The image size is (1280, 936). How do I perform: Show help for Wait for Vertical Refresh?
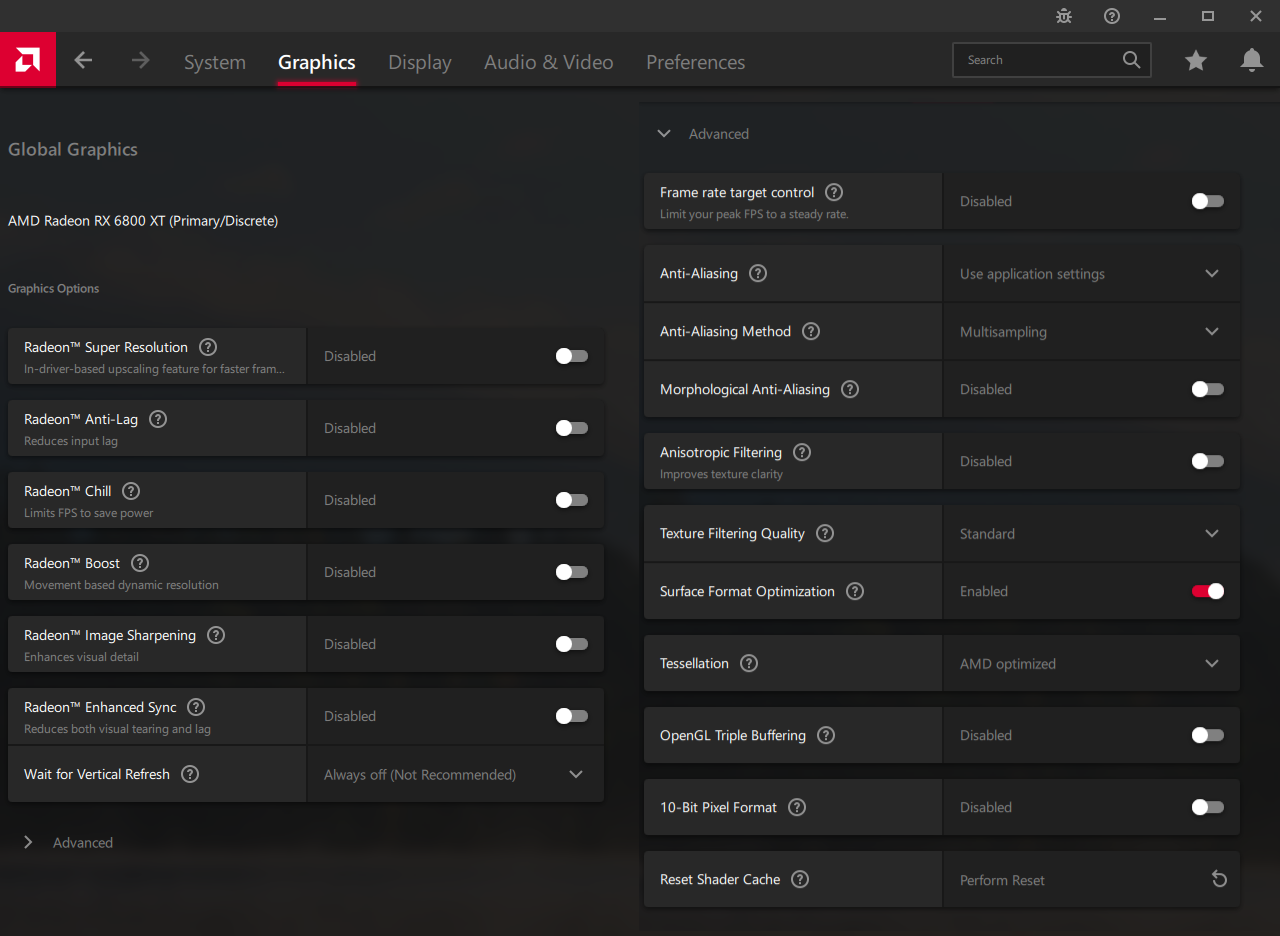[190, 774]
